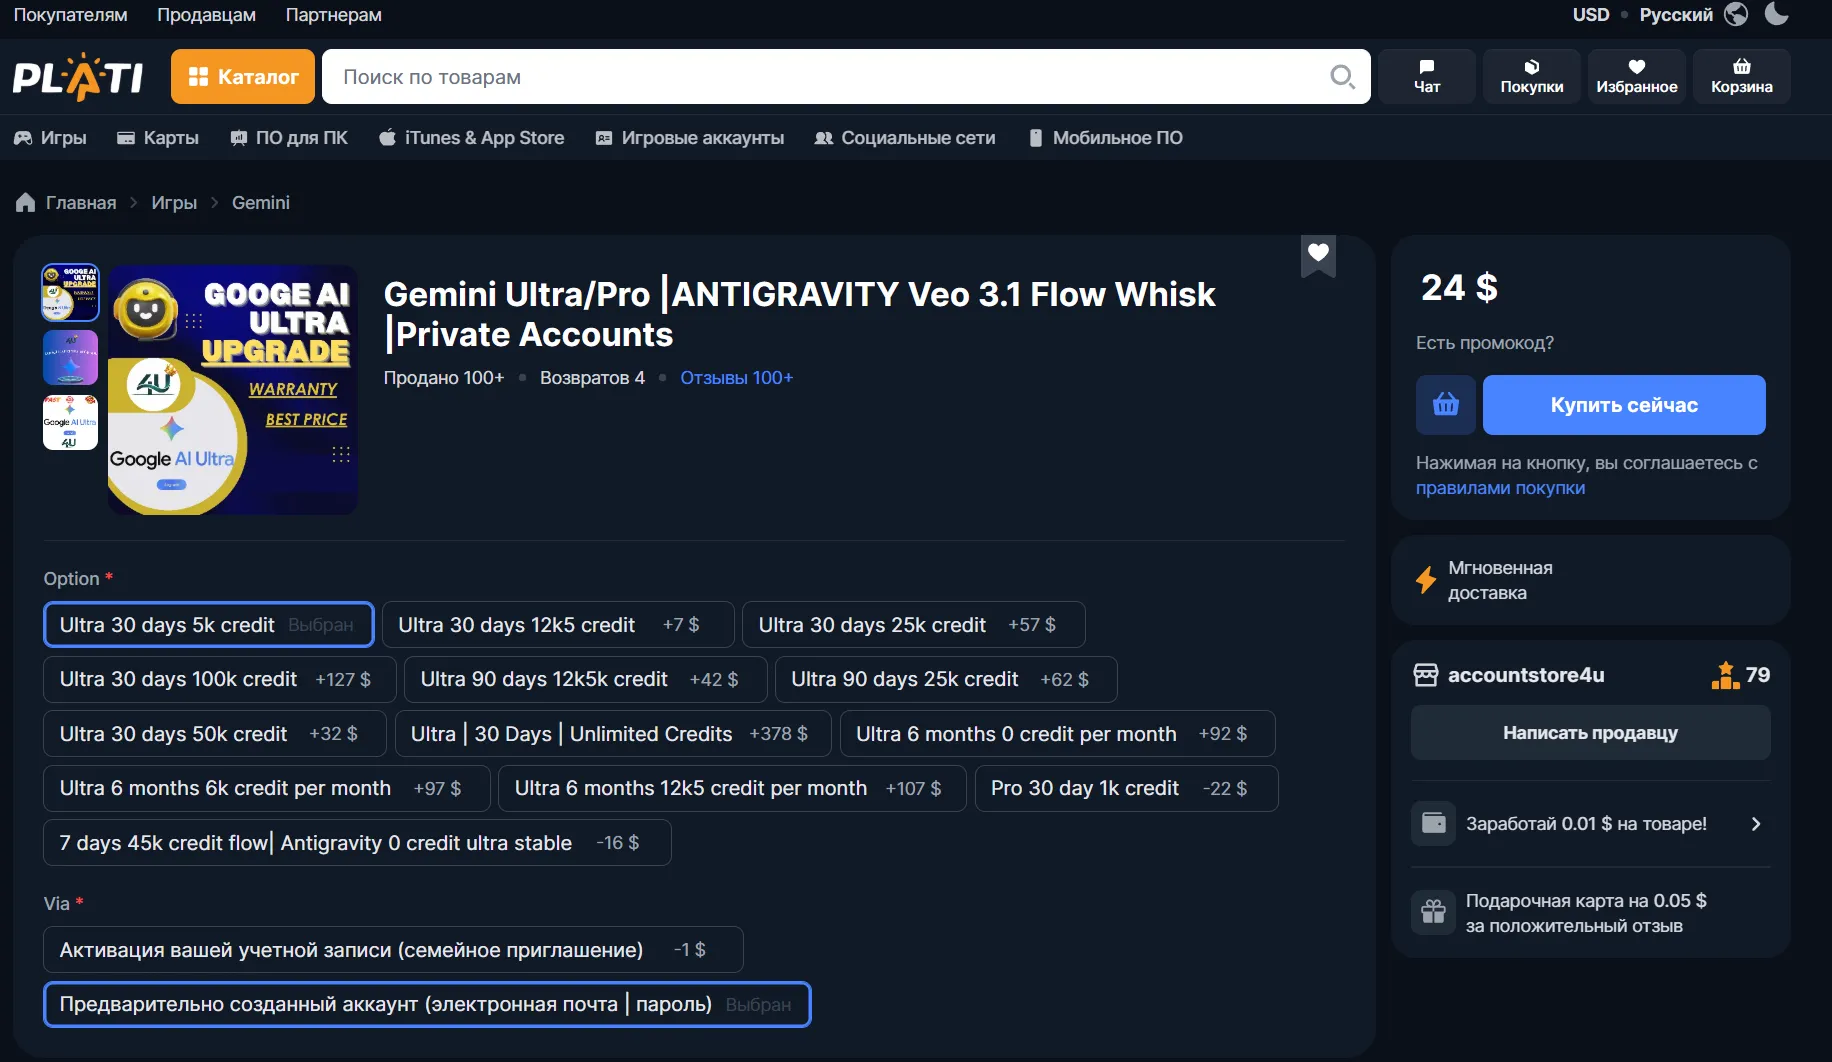Click the instant delivery lightning icon
The width and height of the screenshot is (1832, 1062).
pyautogui.click(x=1426, y=580)
